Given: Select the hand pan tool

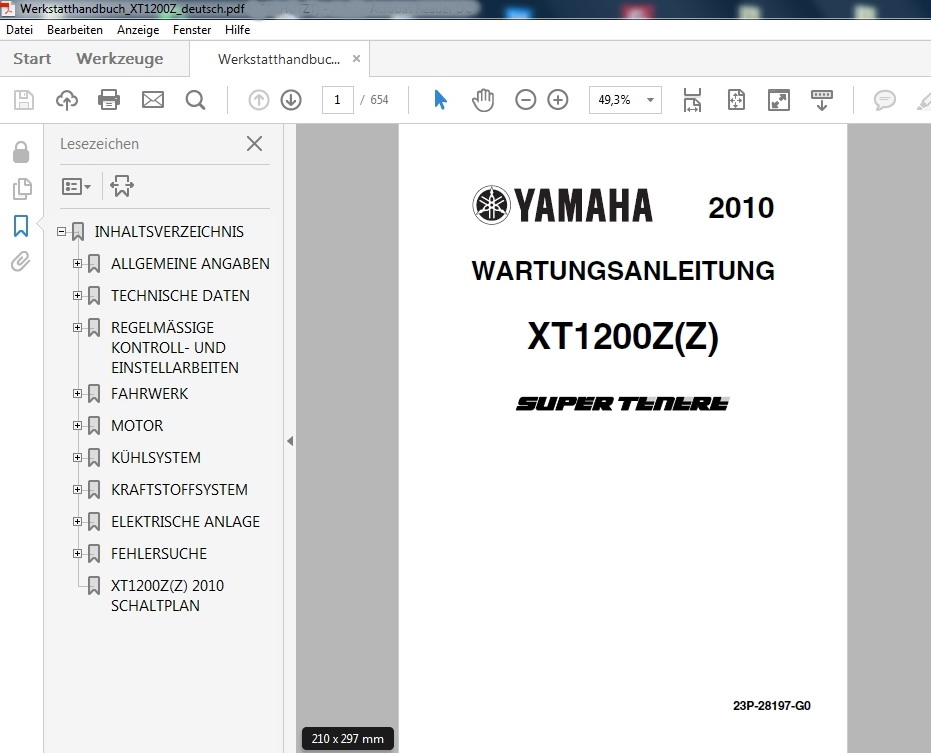Looking at the screenshot, I should (x=483, y=100).
